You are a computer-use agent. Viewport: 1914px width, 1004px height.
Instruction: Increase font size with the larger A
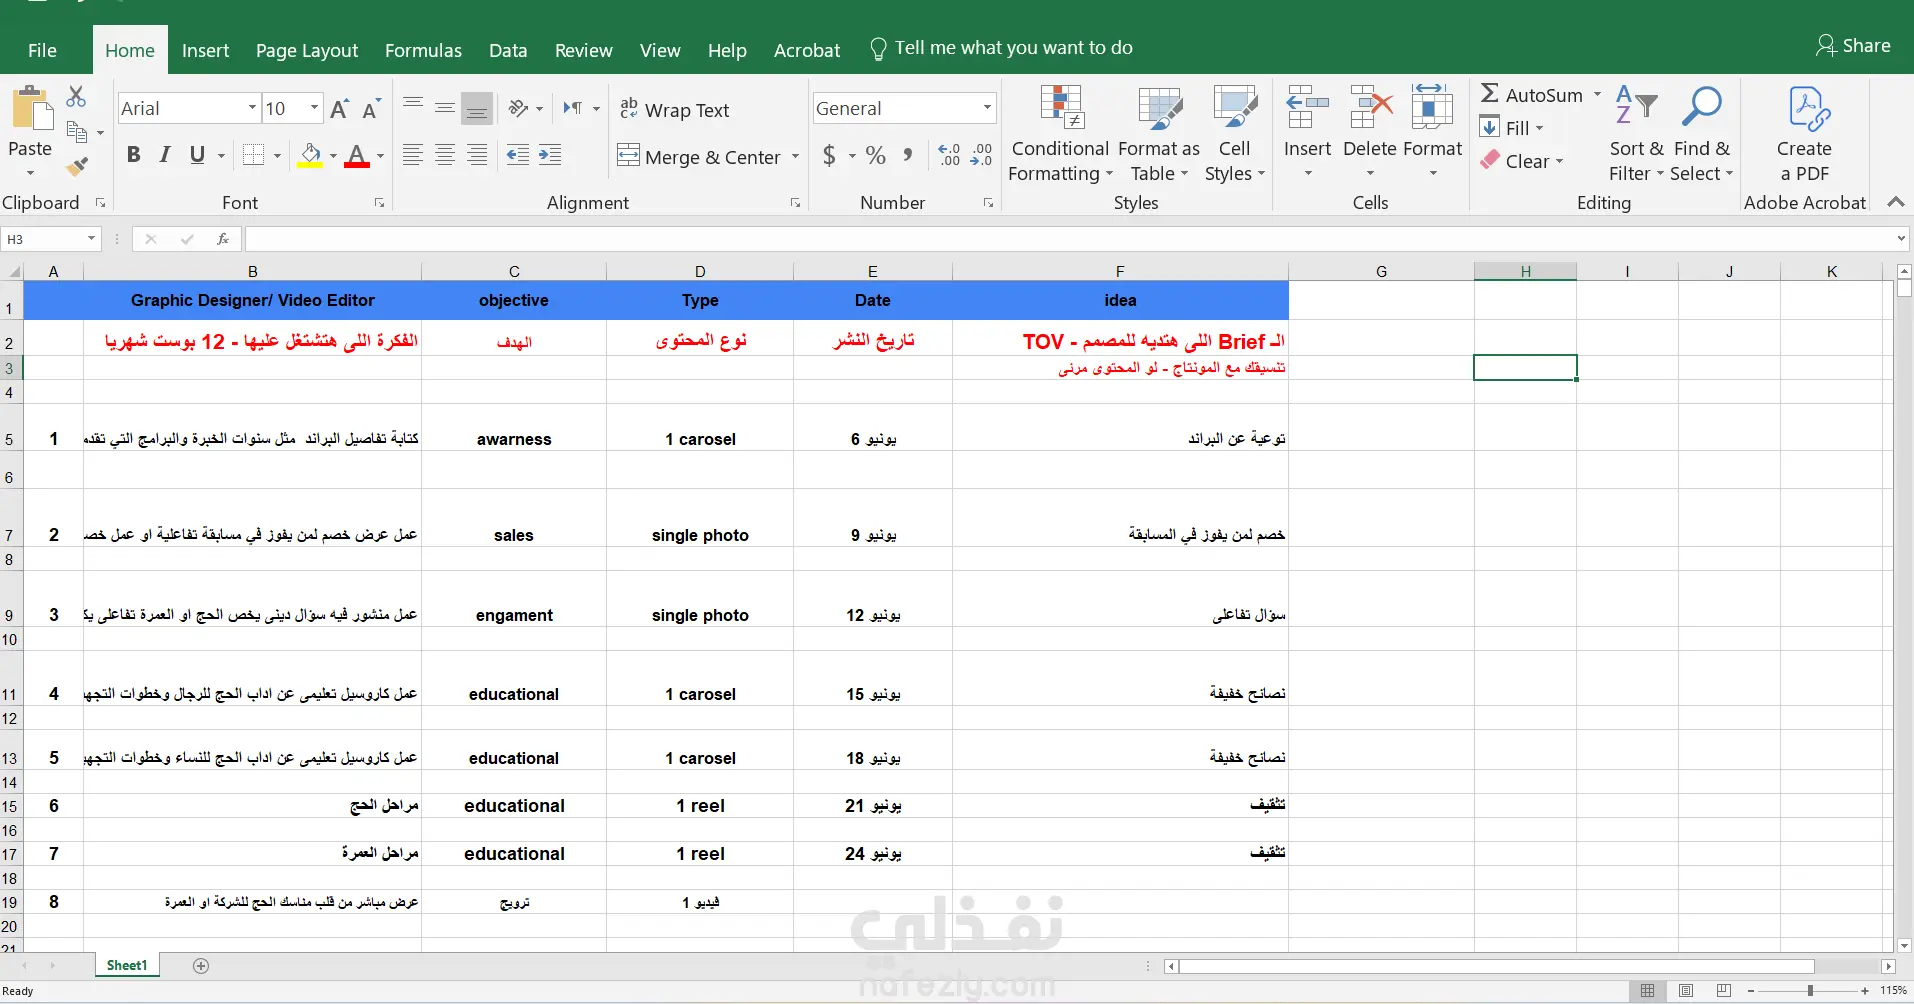click(x=340, y=109)
